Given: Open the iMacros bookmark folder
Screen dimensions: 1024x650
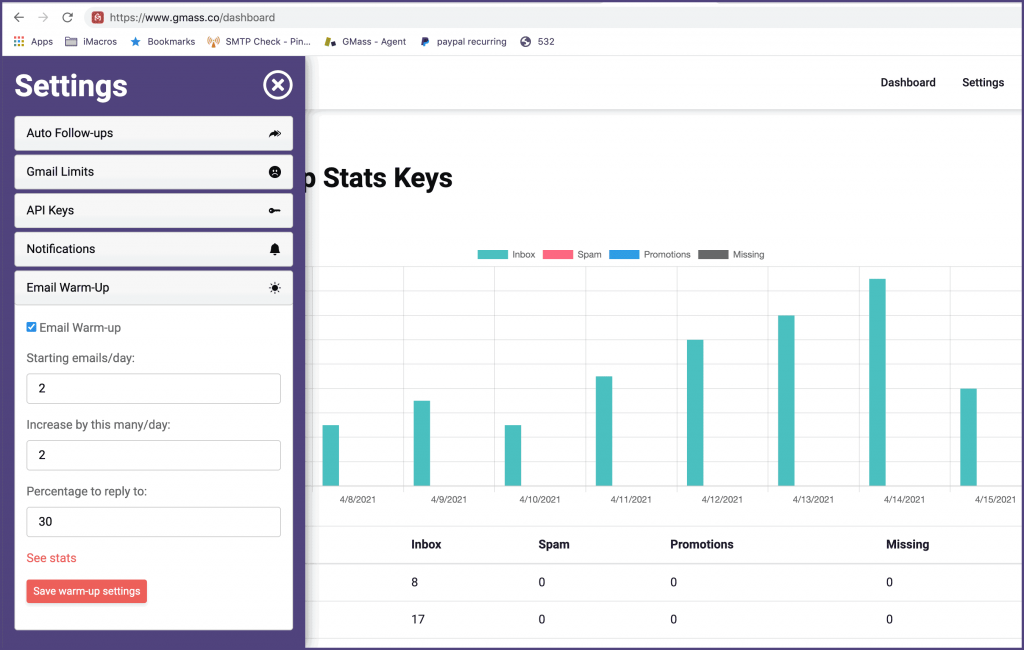Looking at the screenshot, I should [x=91, y=42].
